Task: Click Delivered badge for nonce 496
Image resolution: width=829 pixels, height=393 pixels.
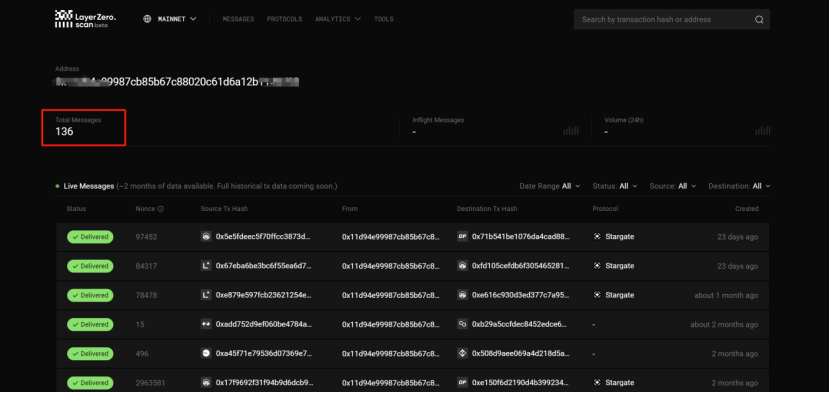Action: pos(90,353)
